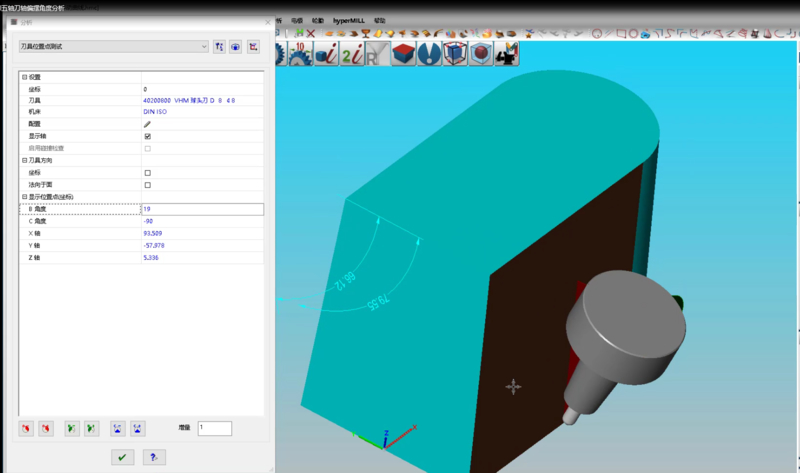Click the question mark help button

(154, 457)
